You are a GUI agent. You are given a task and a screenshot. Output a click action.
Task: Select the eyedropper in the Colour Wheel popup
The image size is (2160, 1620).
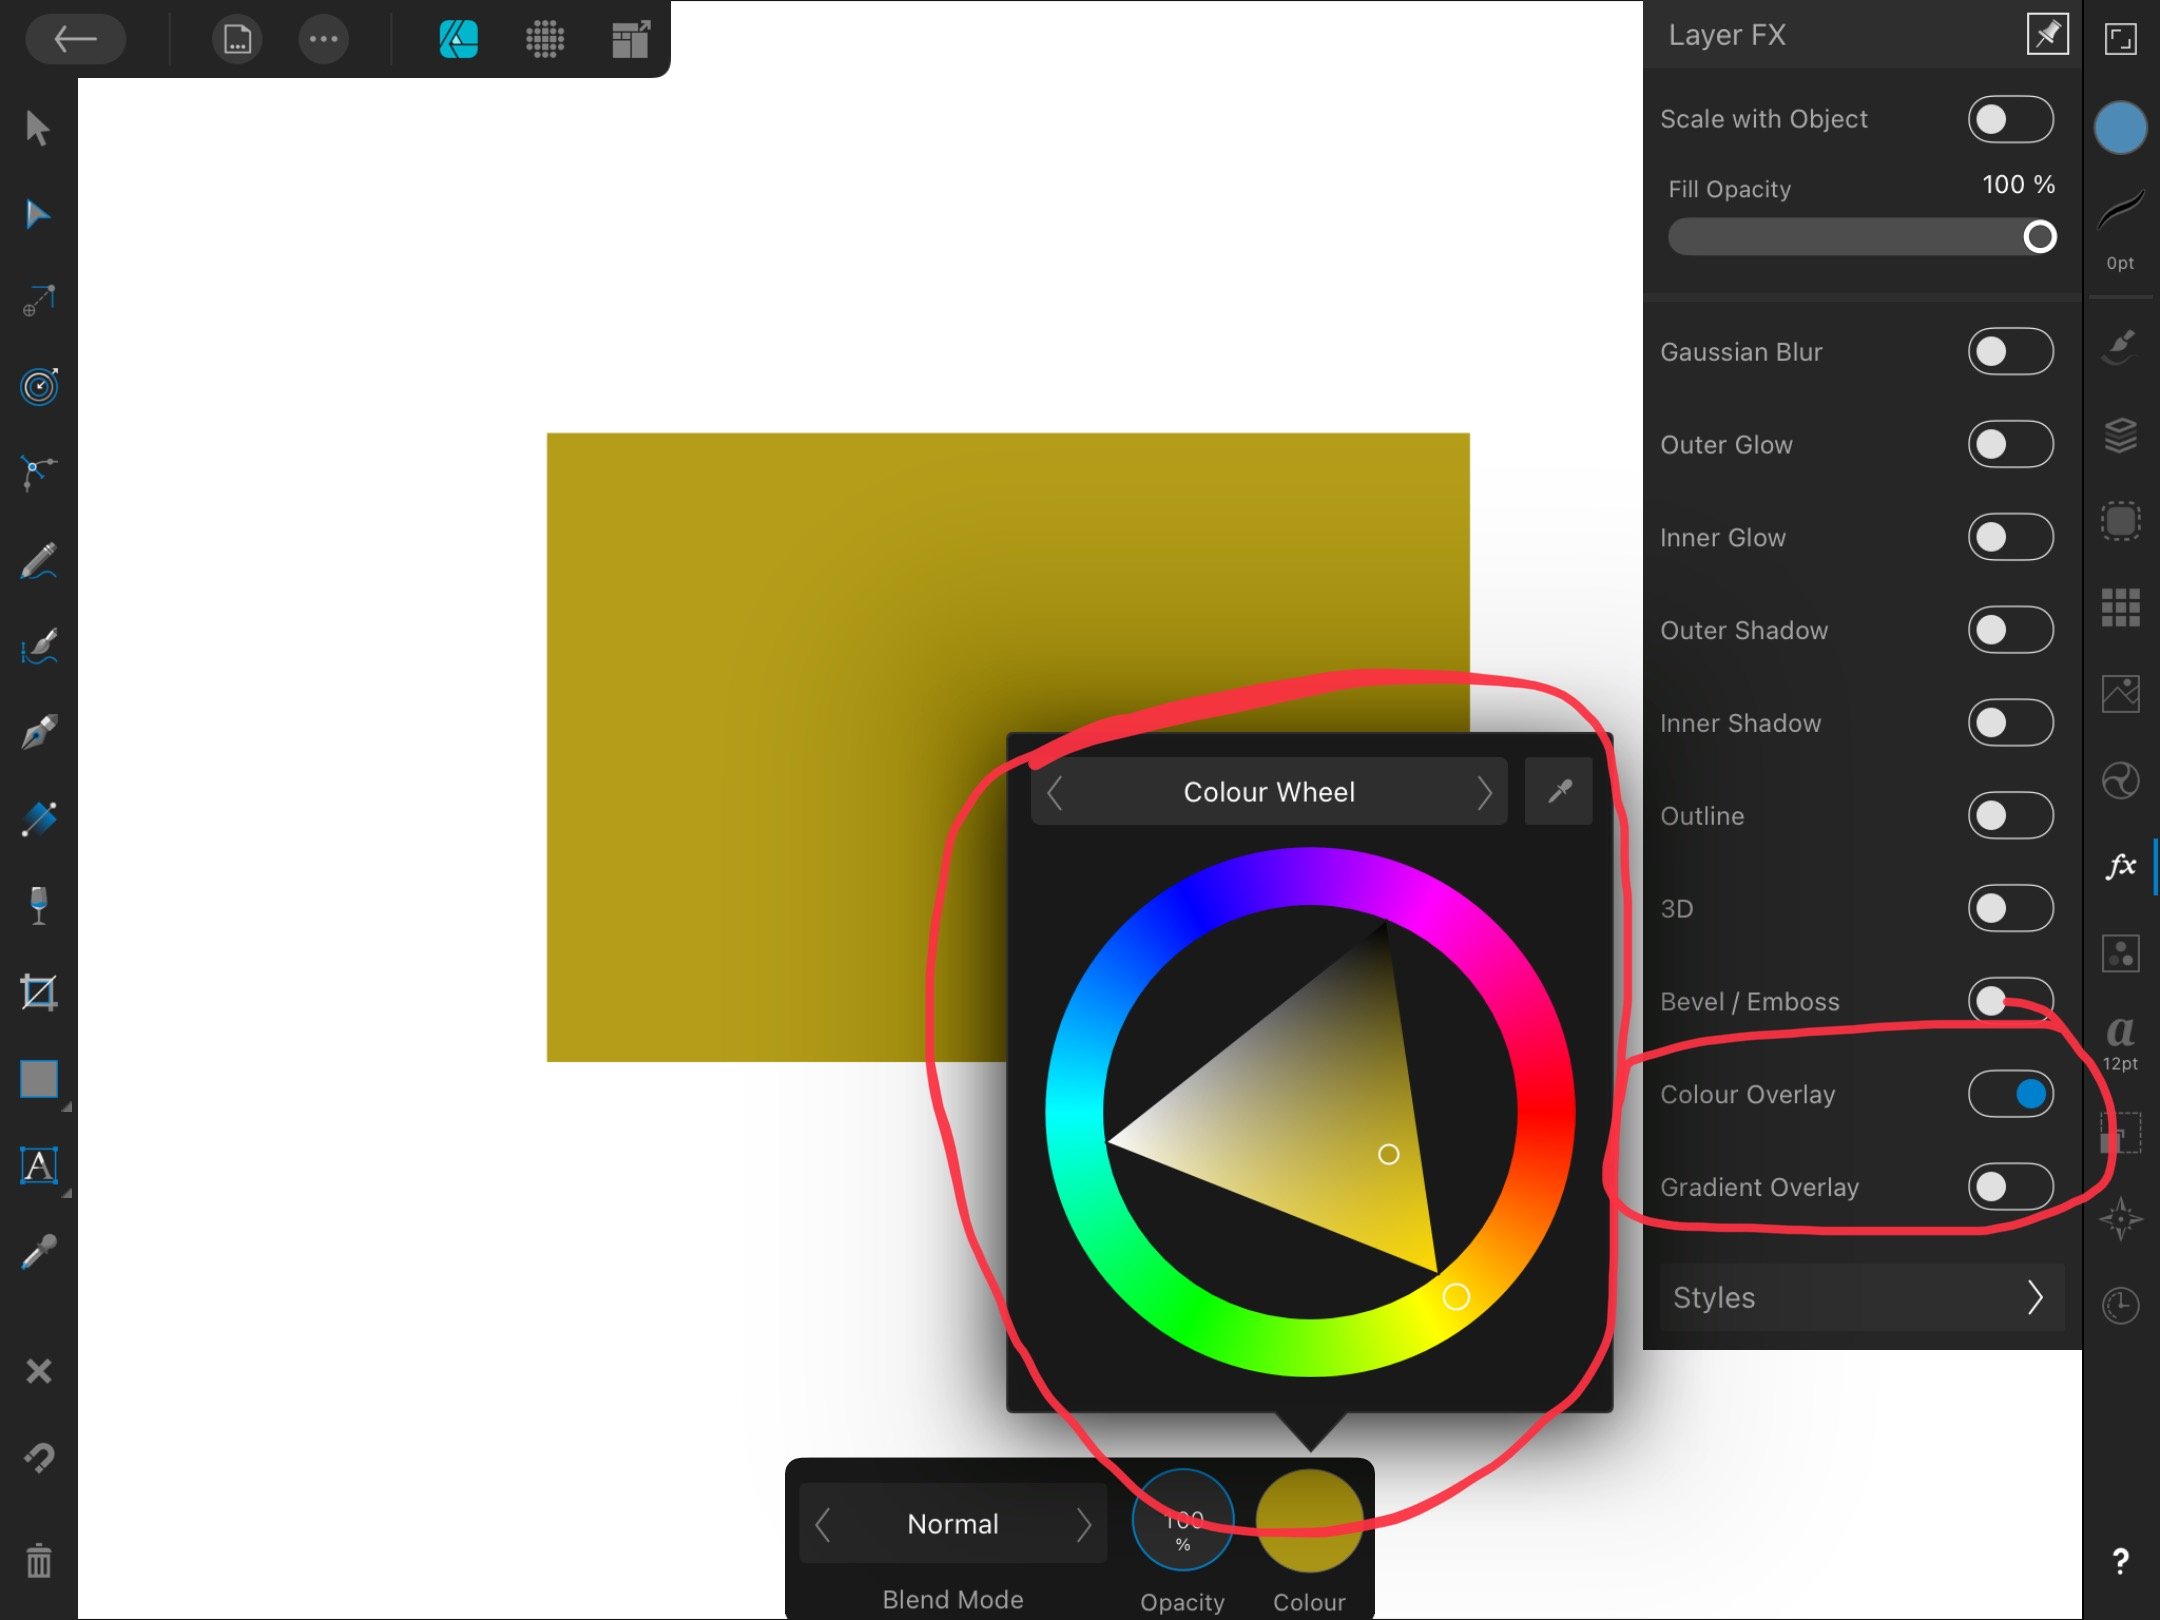pyautogui.click(x=1559, y=791)
